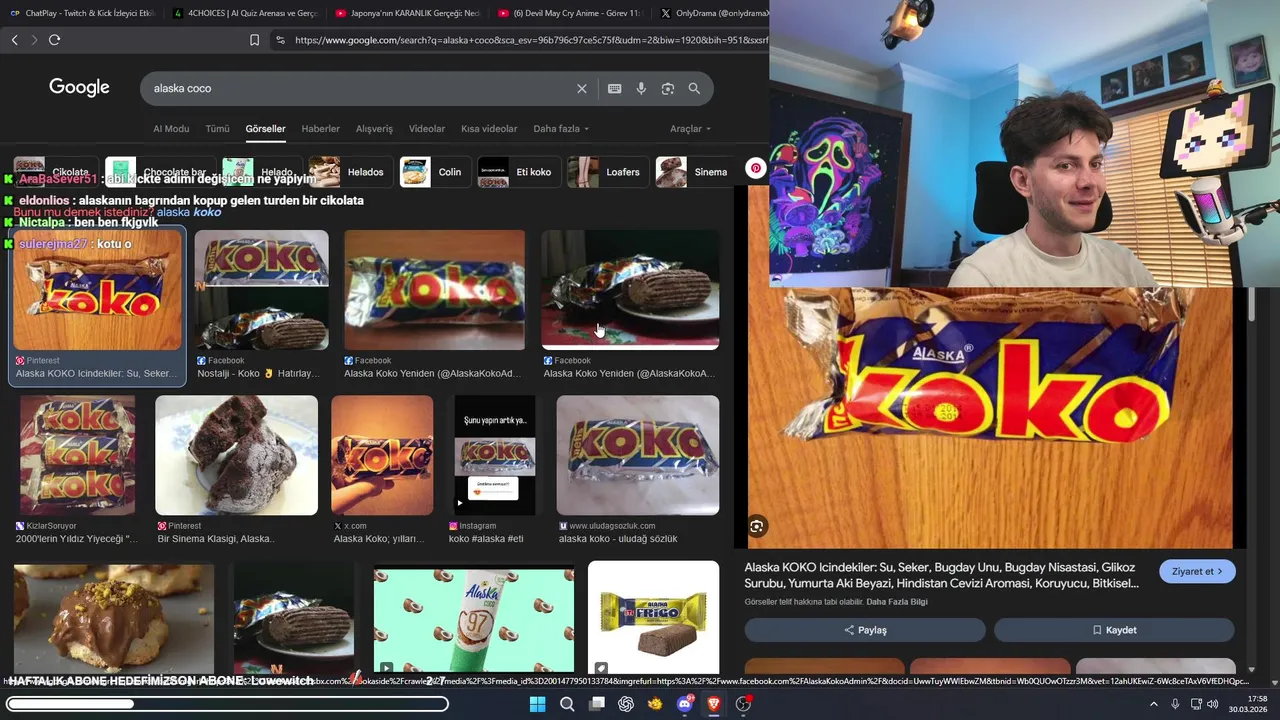Reload the page in the browser
This screenshot has height=720, width=1280.
point(54,40)
